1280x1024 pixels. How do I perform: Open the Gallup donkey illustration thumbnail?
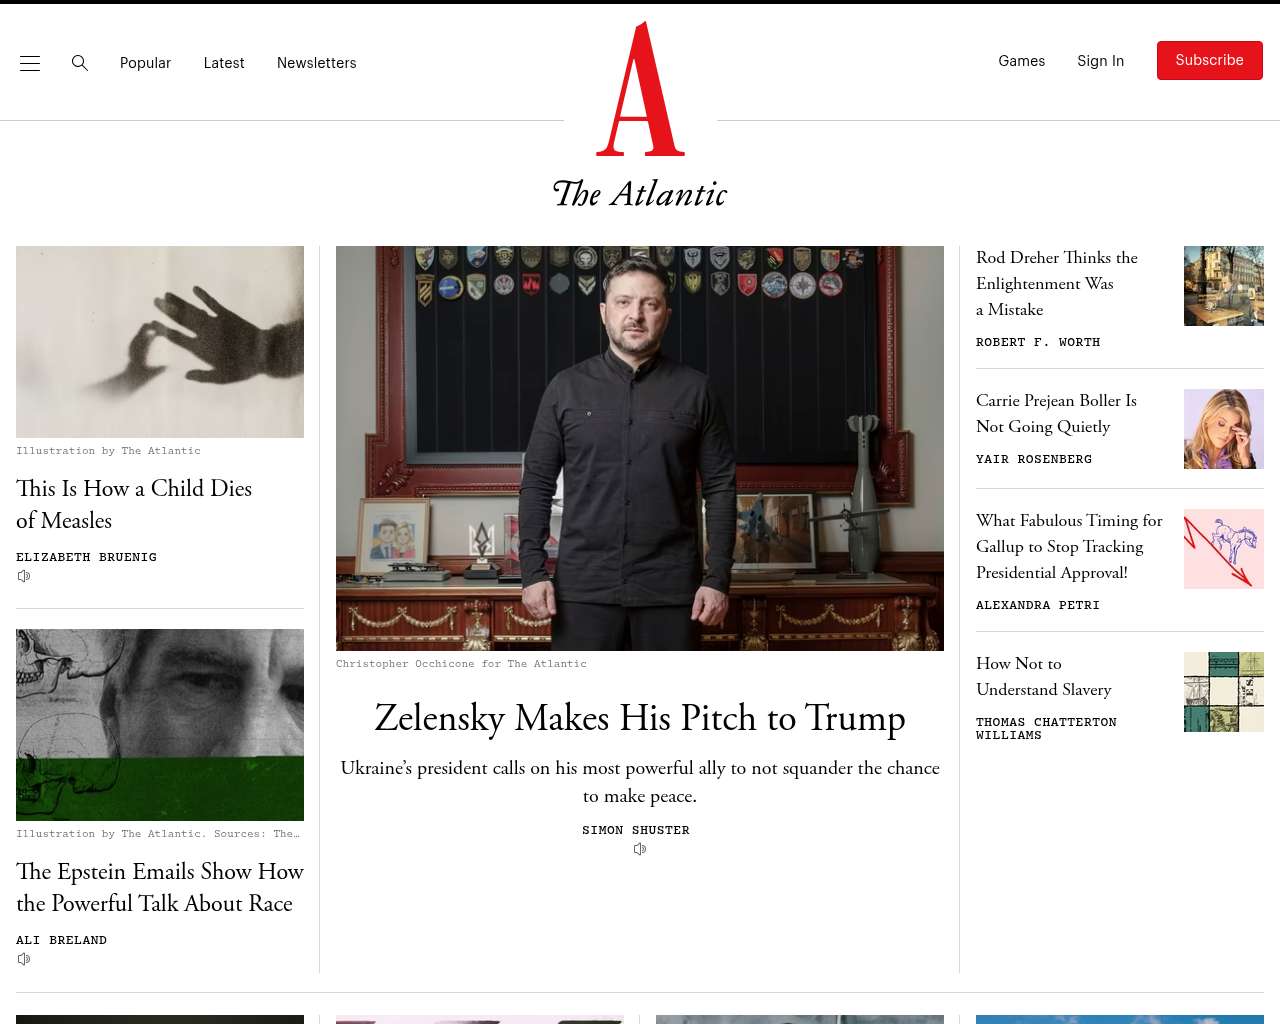click(1224, 549)
